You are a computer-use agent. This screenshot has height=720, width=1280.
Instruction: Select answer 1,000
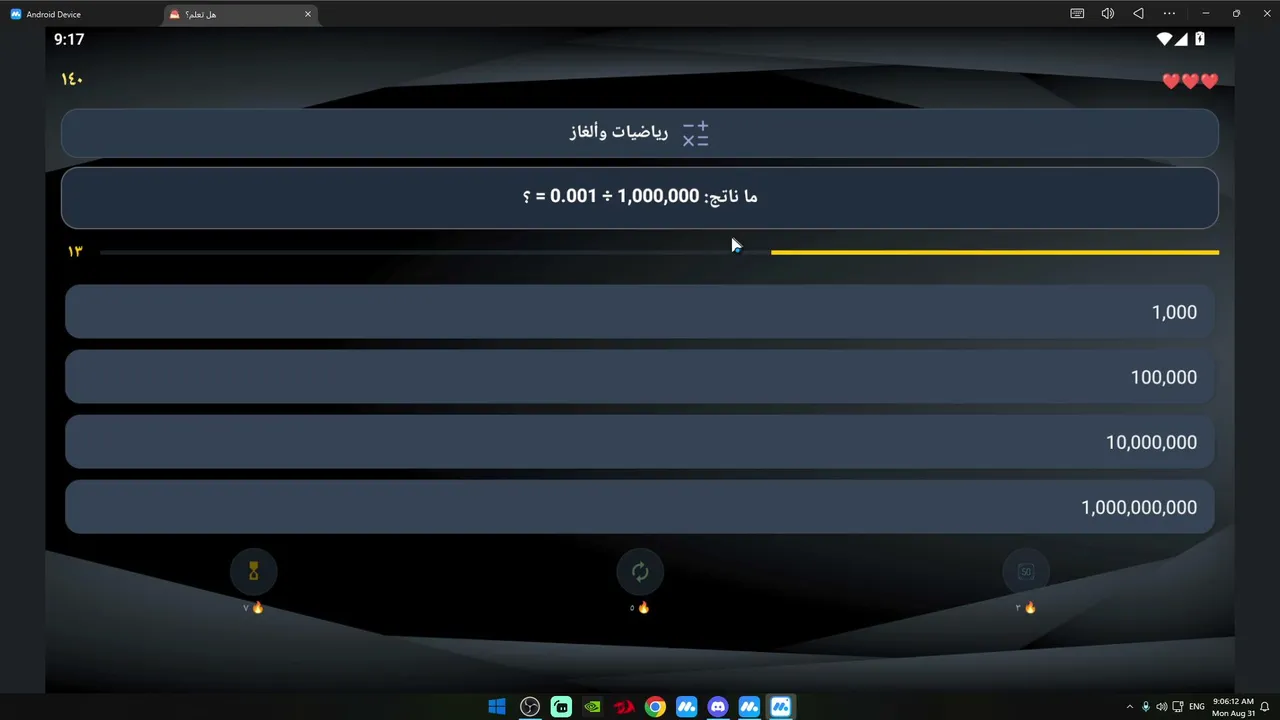640,312
